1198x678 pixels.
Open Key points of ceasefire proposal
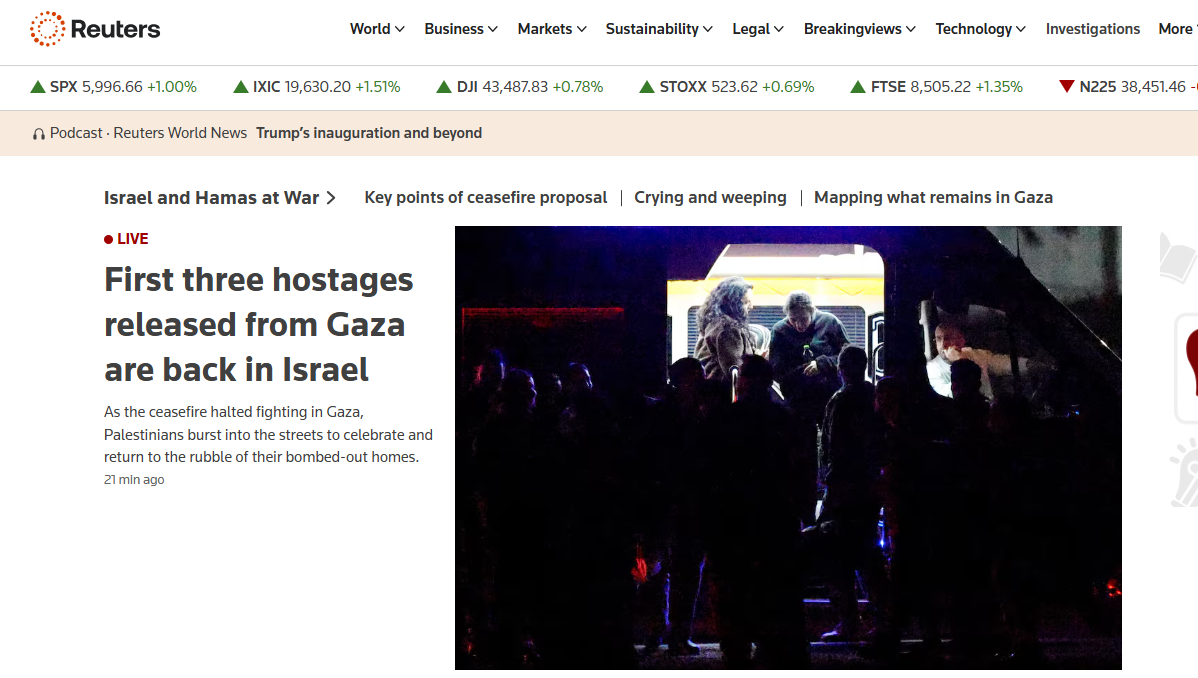coord(486,197)
